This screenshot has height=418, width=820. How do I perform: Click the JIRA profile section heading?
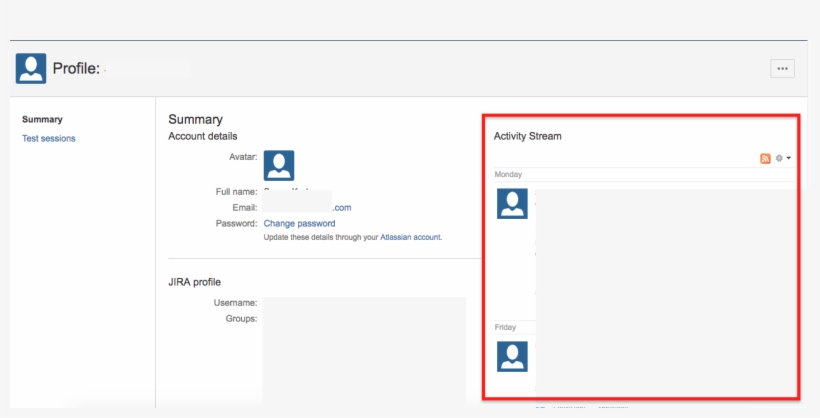tap(194, 282)
